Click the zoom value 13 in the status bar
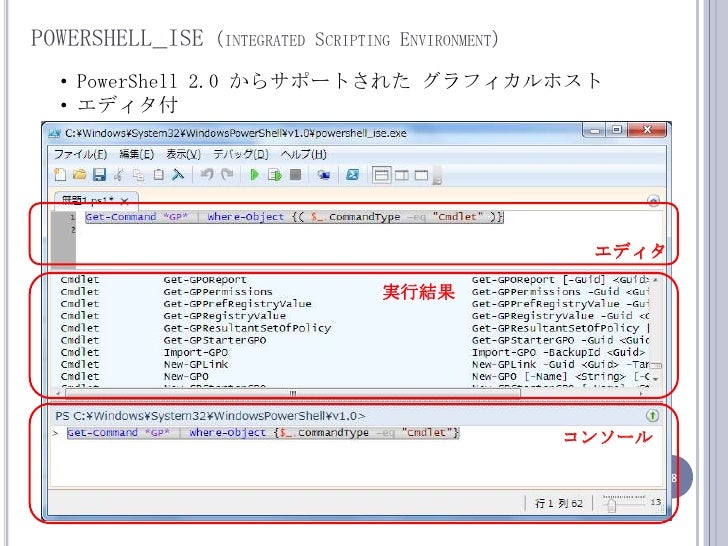728x546 pixels. (x=656, y=502)
